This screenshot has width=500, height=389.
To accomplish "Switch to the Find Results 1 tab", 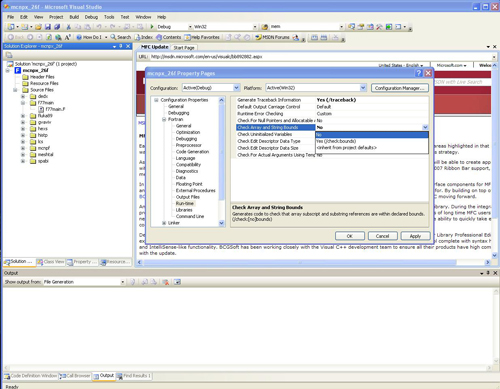I will tap(134, 376).
